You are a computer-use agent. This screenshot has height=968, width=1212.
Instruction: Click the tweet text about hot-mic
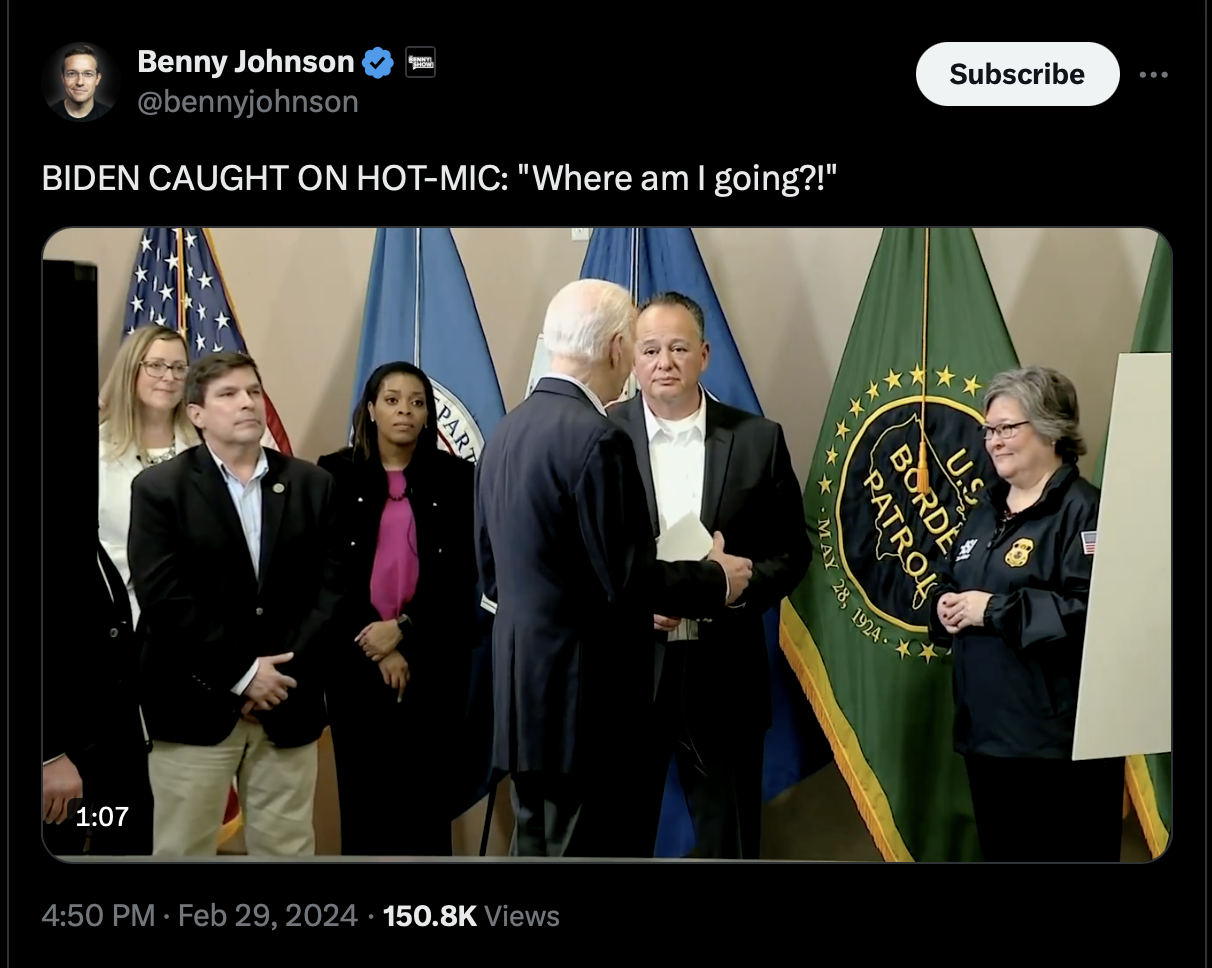[x=439, y=177]
